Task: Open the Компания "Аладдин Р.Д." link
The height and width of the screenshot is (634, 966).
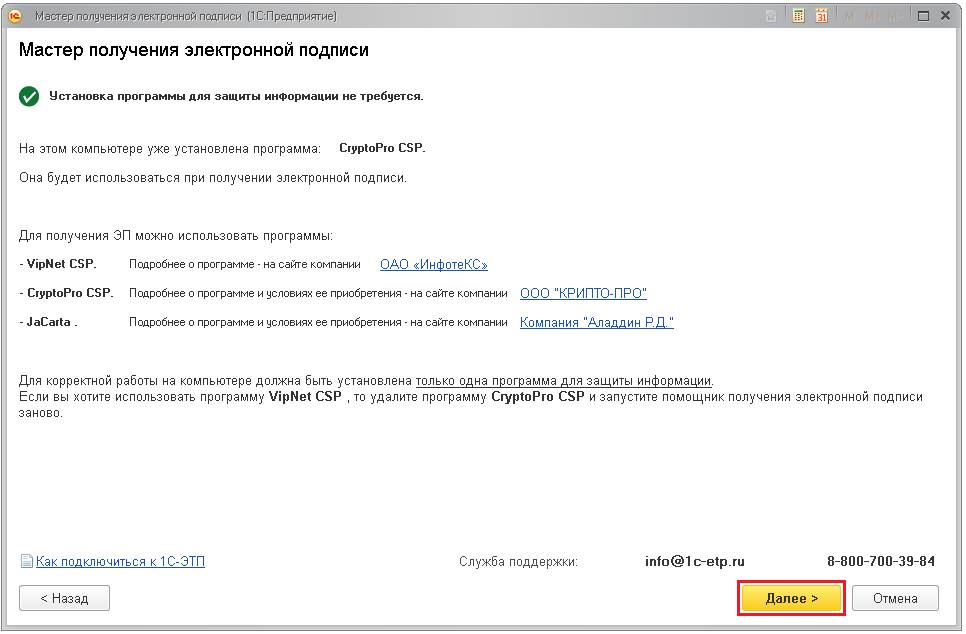Action: 597,322
